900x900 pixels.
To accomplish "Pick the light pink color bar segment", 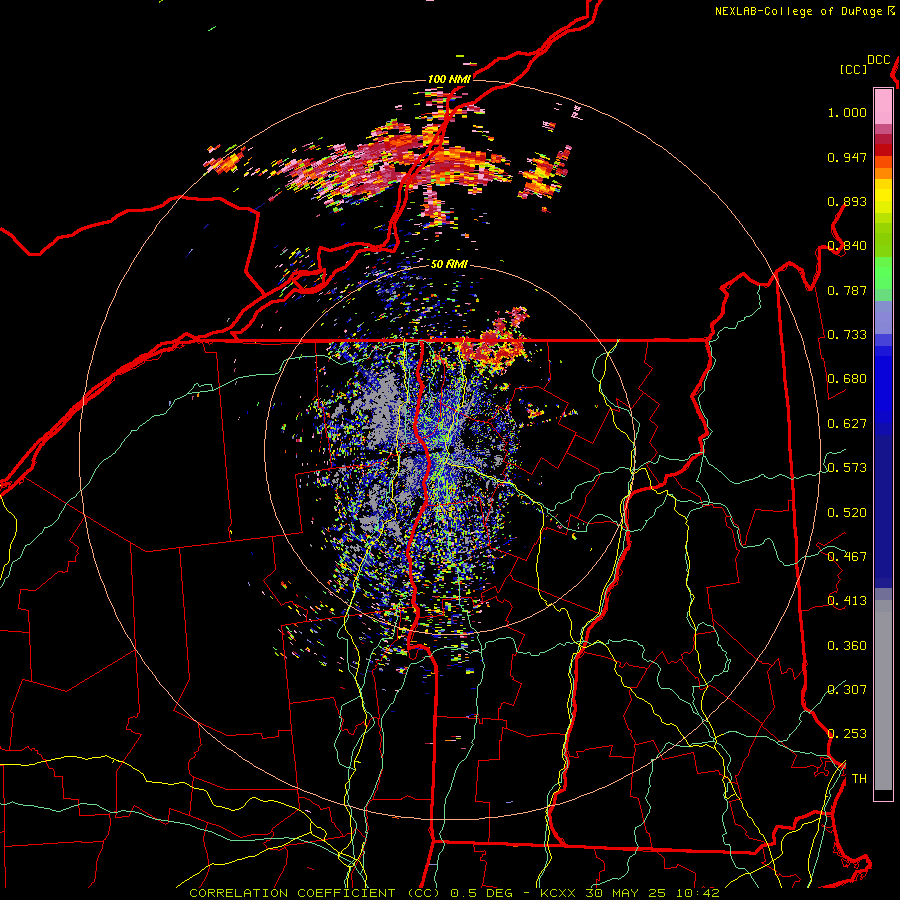I will 883,106.
